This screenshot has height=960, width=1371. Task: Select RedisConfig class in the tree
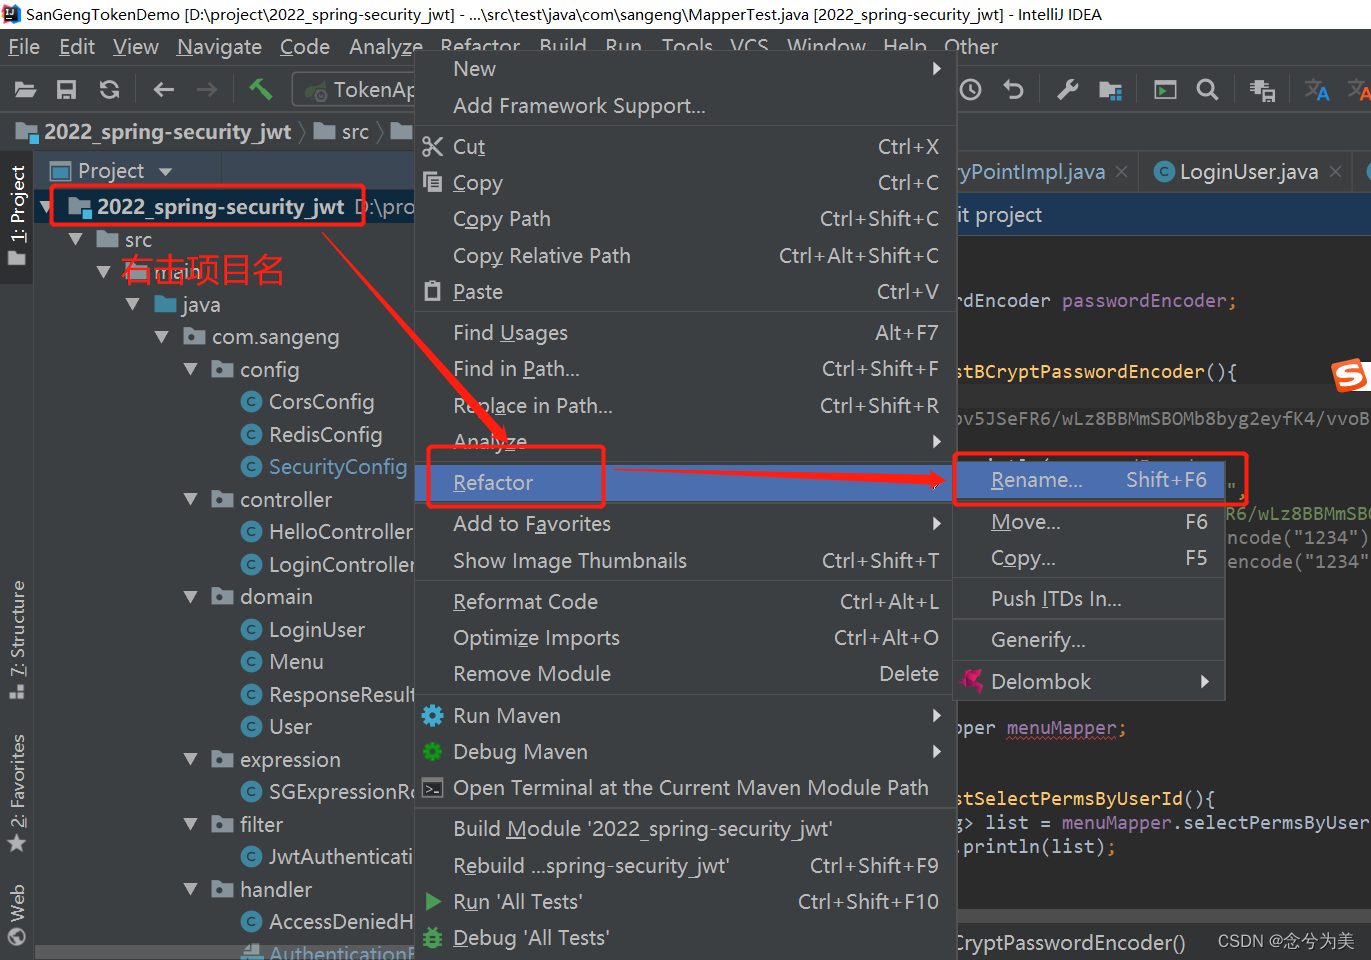(x=313, y=435)
